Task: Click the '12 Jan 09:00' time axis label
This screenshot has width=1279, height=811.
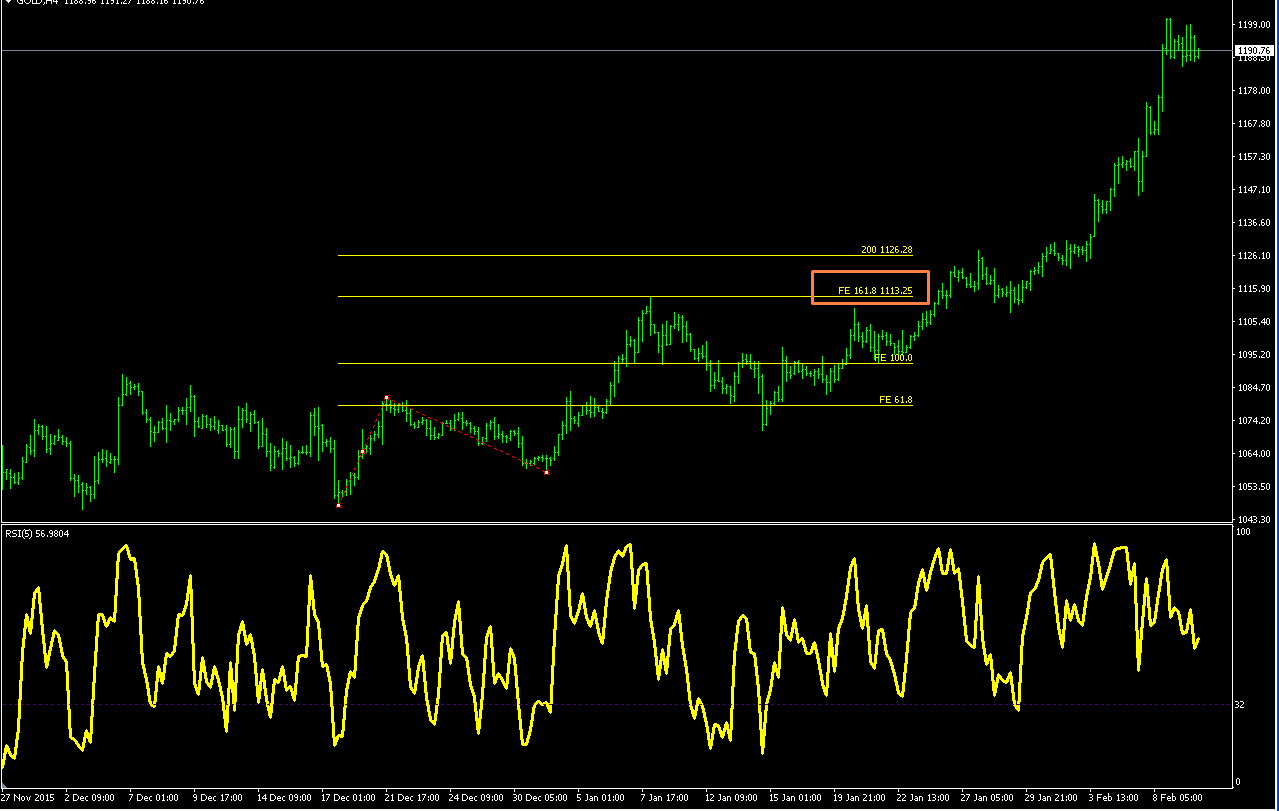Action: pos(731,798)
